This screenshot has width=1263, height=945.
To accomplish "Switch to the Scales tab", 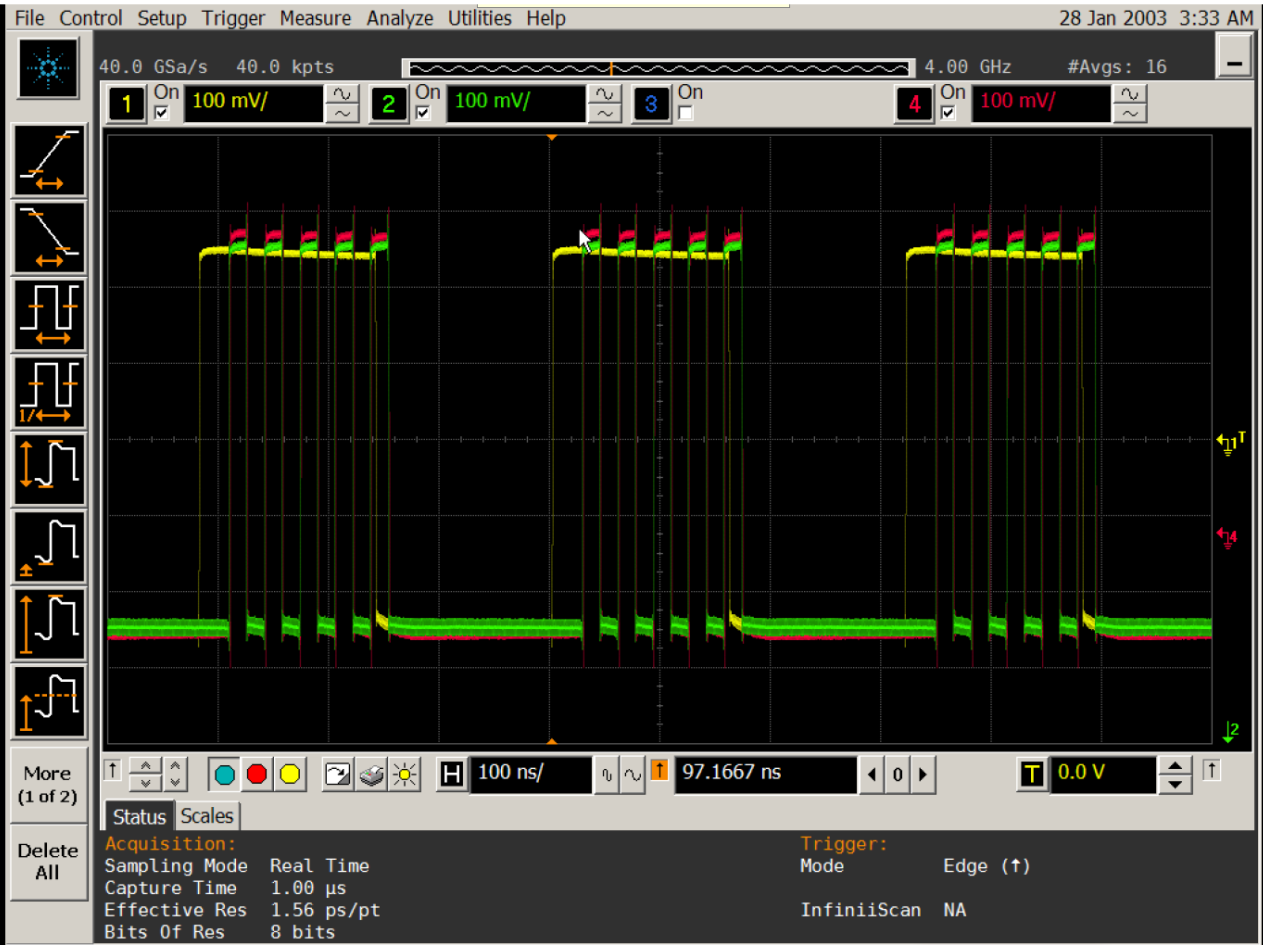I will pyautogui.click(x=207, y=816).
